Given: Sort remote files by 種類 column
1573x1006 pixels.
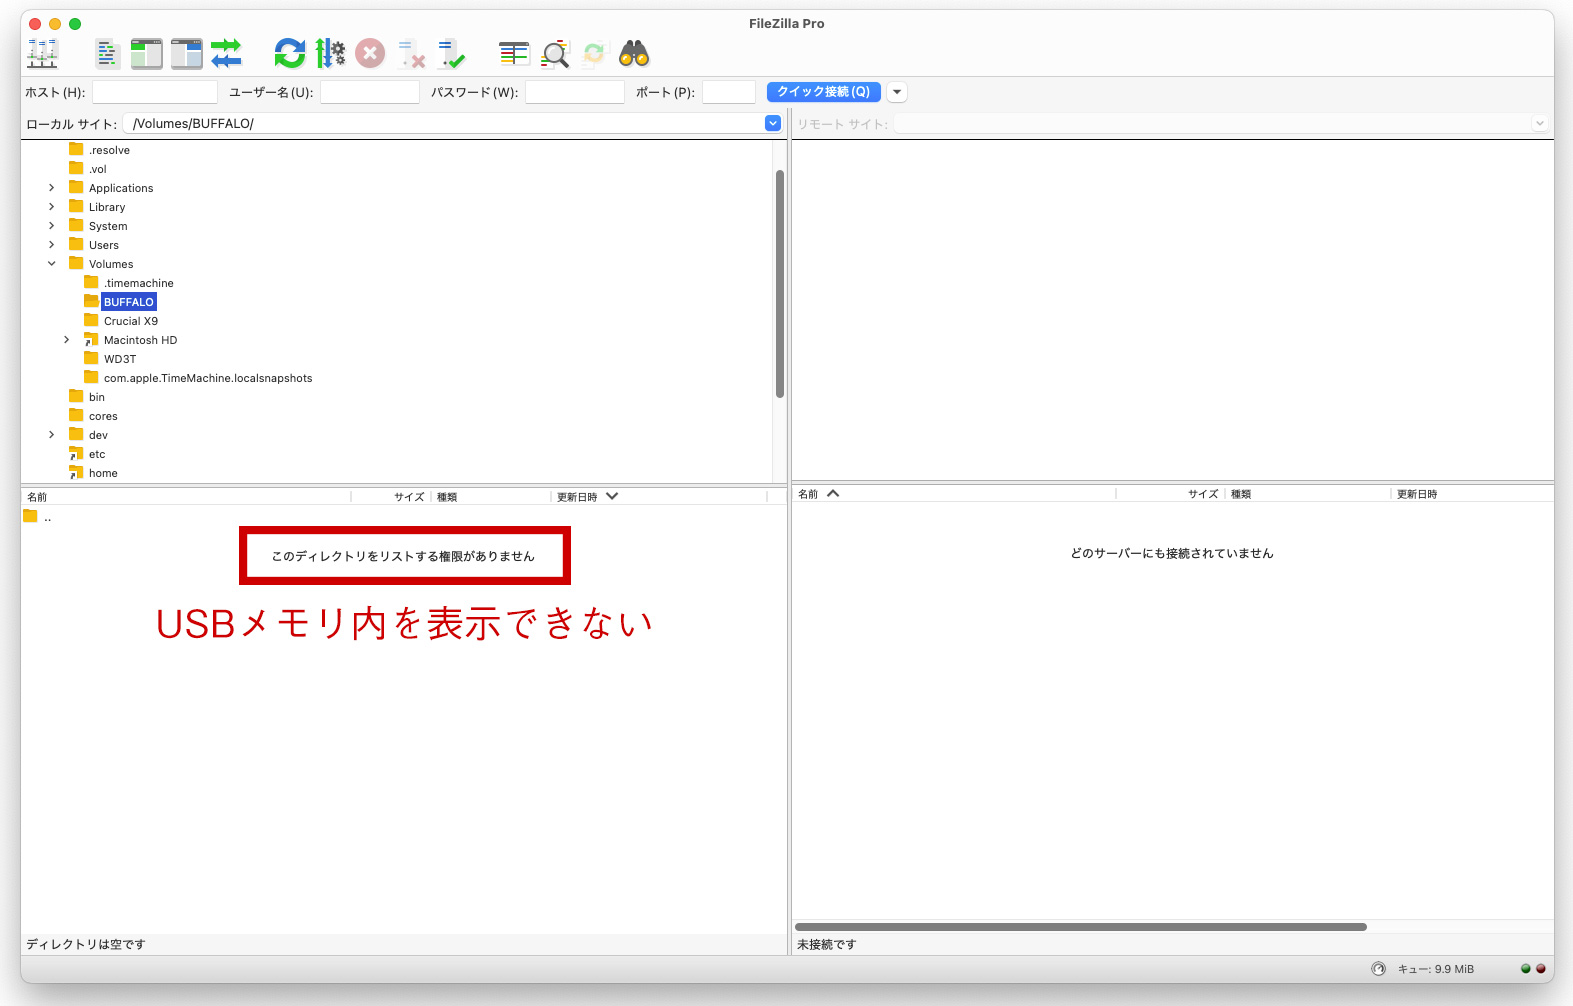Looking at the screenshot, I should (x=1308, y=494).
